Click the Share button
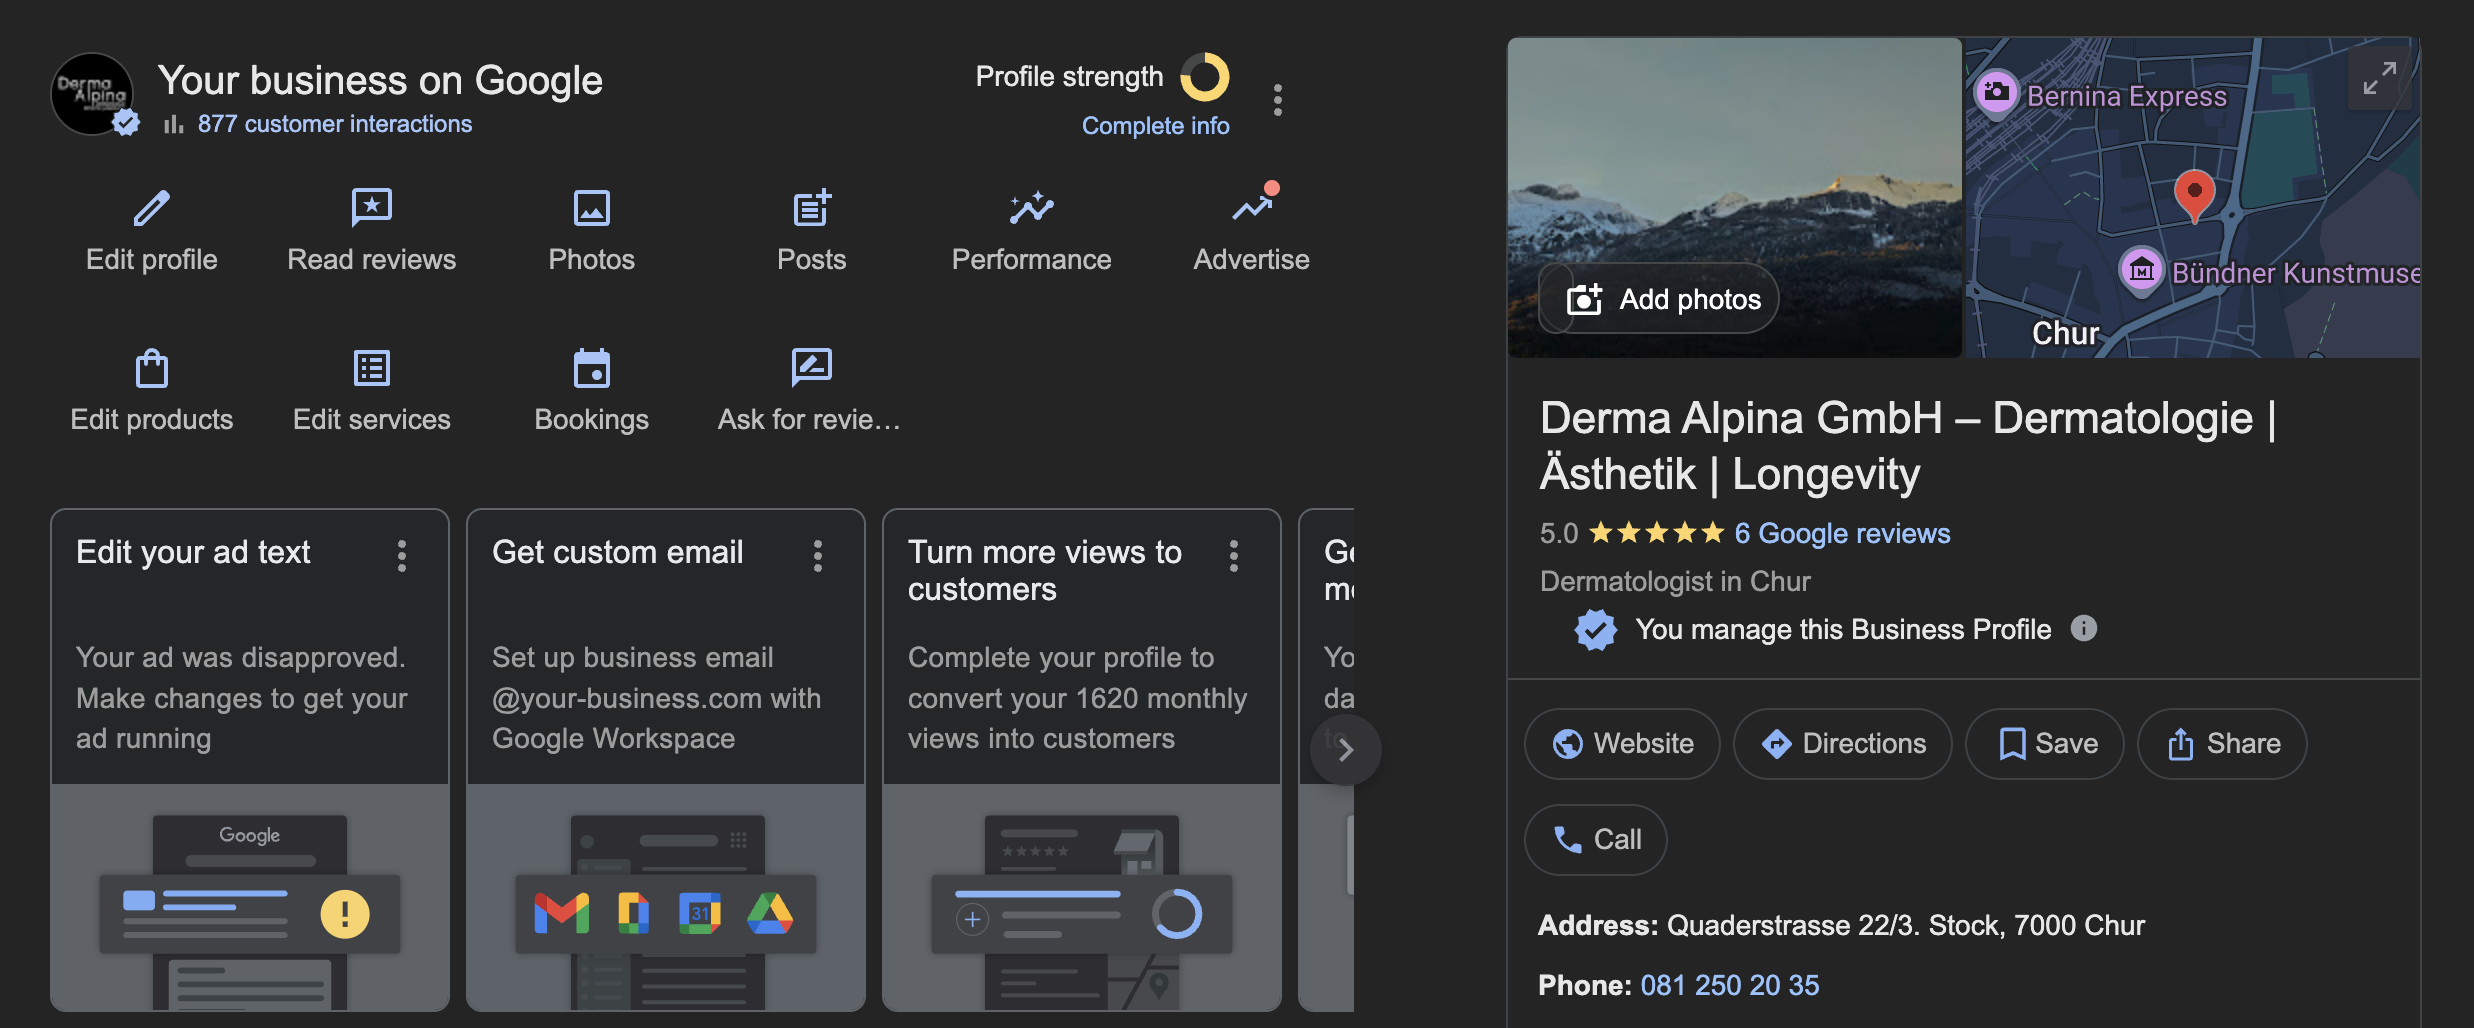The image size is (2474, 1028). point(2222,744)
